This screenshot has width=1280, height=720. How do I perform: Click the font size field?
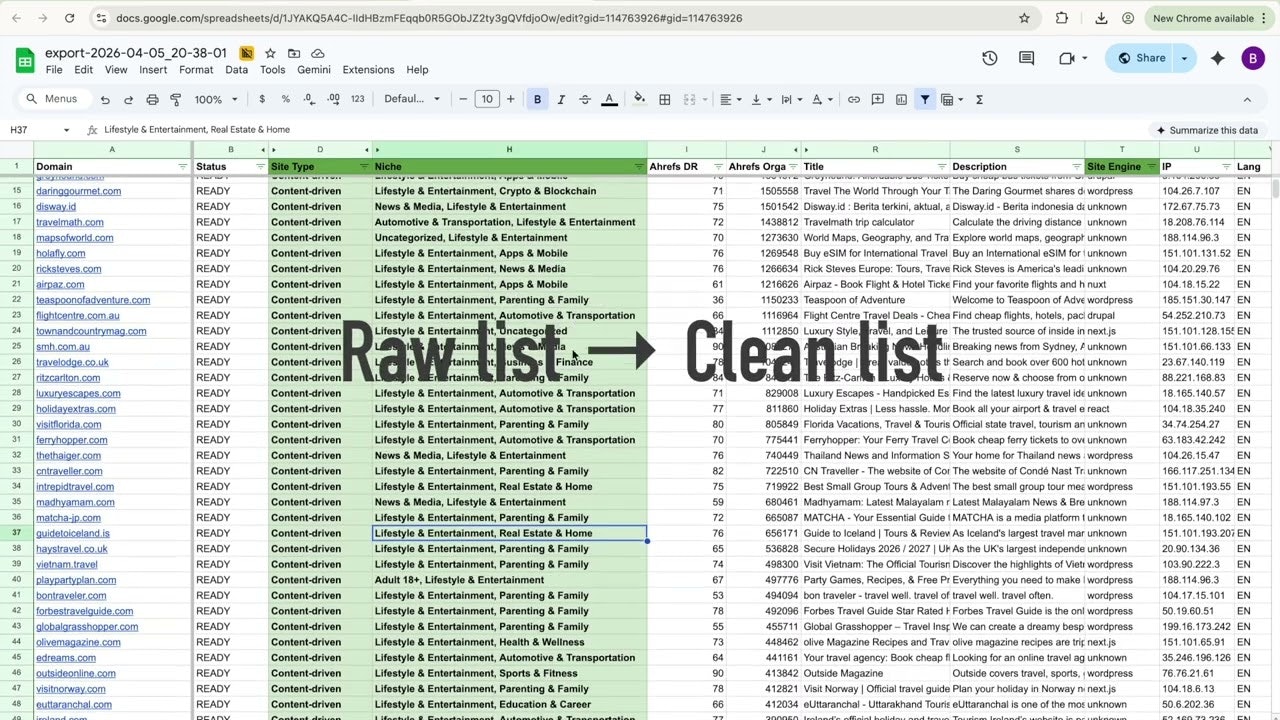(x=487, y=99)
